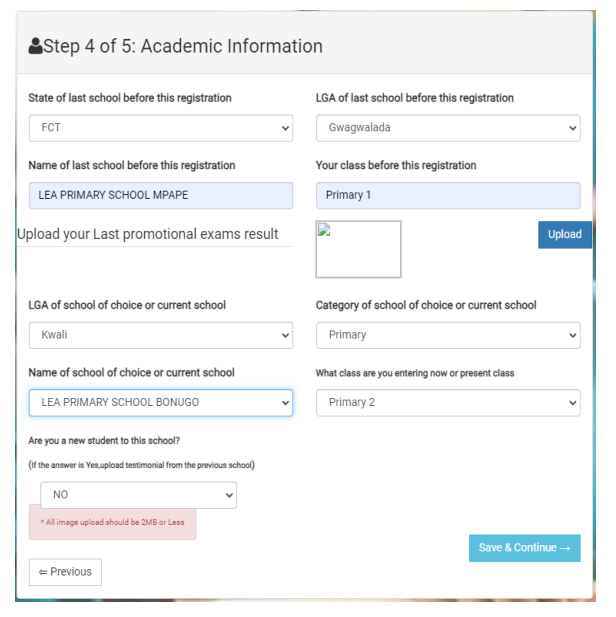Open the LGA of last school dropdown
Image resolution: width=616 pixels, height=617 pixels.
point(447,128)
